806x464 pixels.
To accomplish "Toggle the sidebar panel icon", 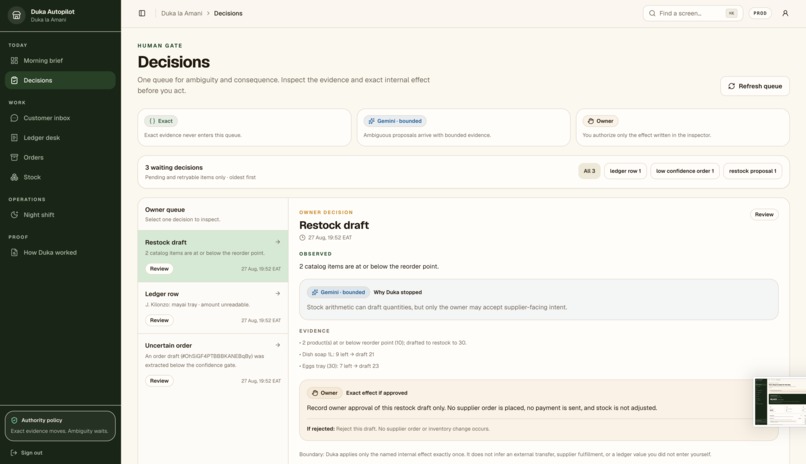I will [x=142, y=13].
